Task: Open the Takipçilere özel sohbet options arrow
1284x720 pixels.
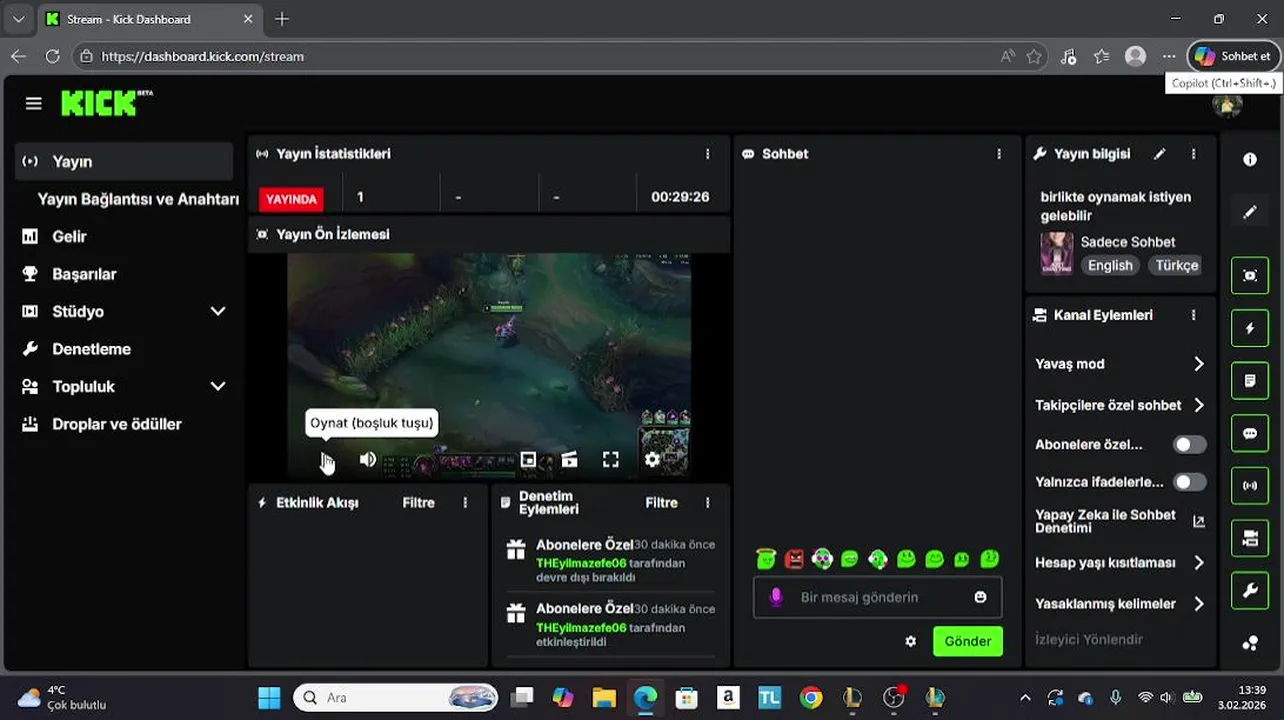Action: 1198,405
